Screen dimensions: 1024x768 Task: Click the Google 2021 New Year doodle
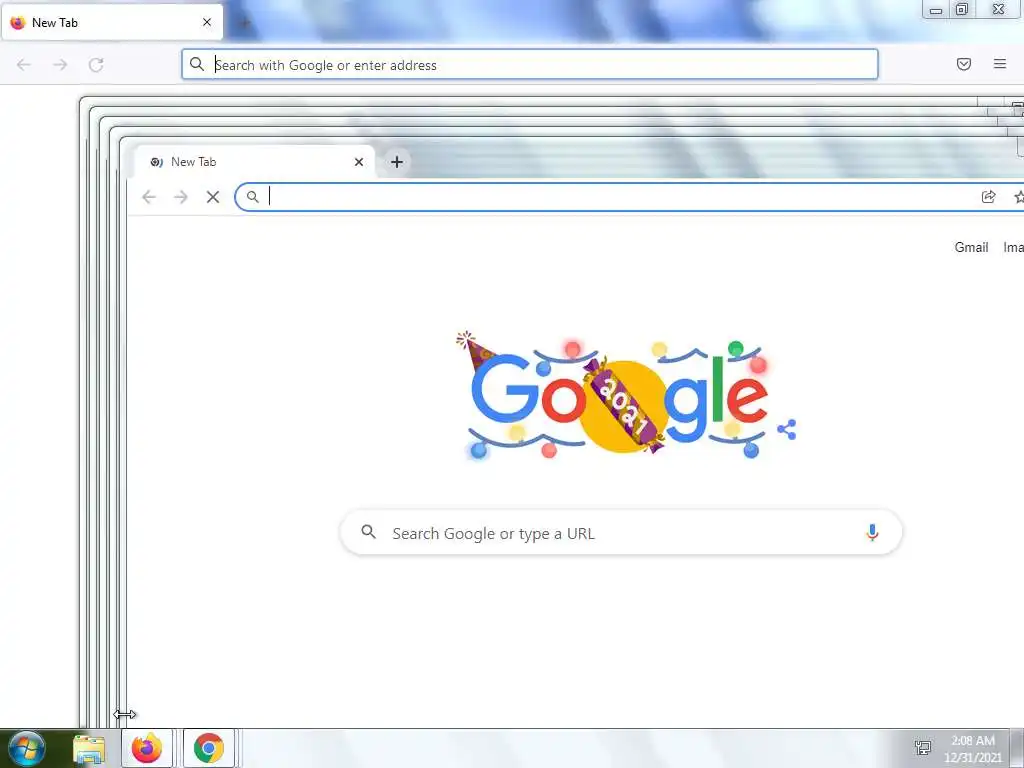tap(618, 396)
